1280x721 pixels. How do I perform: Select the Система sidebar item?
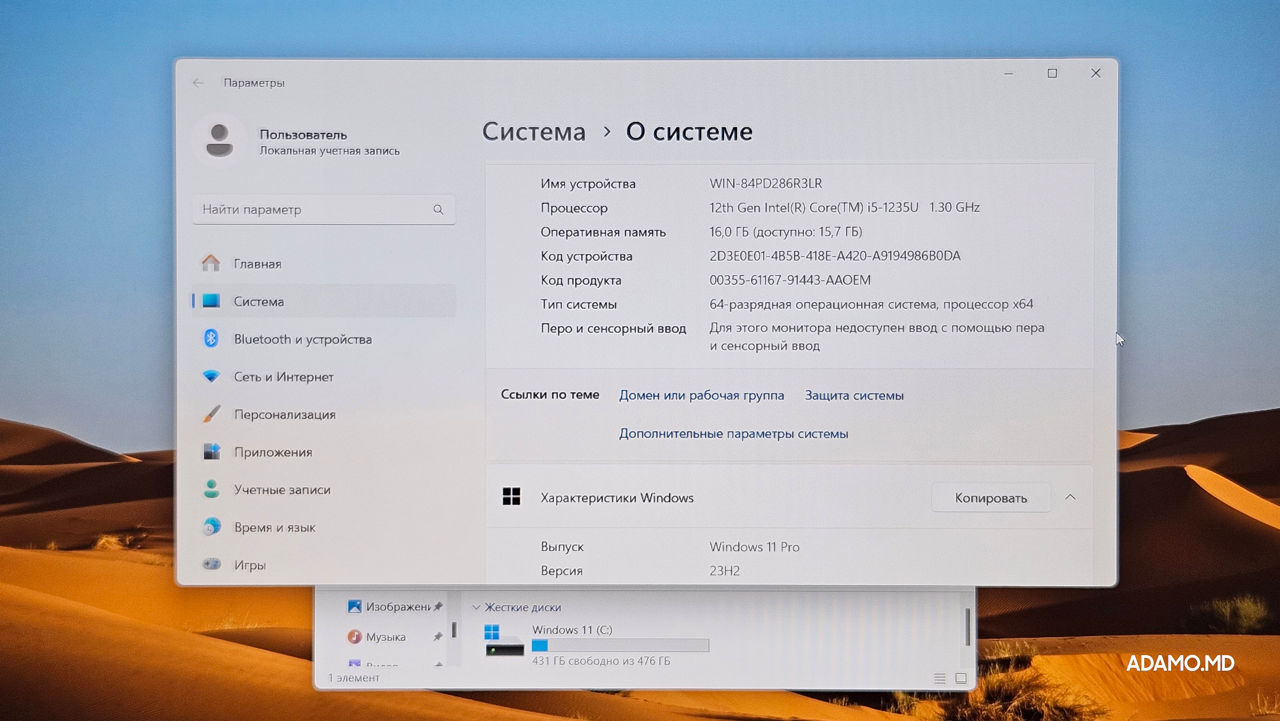point(324,301)
